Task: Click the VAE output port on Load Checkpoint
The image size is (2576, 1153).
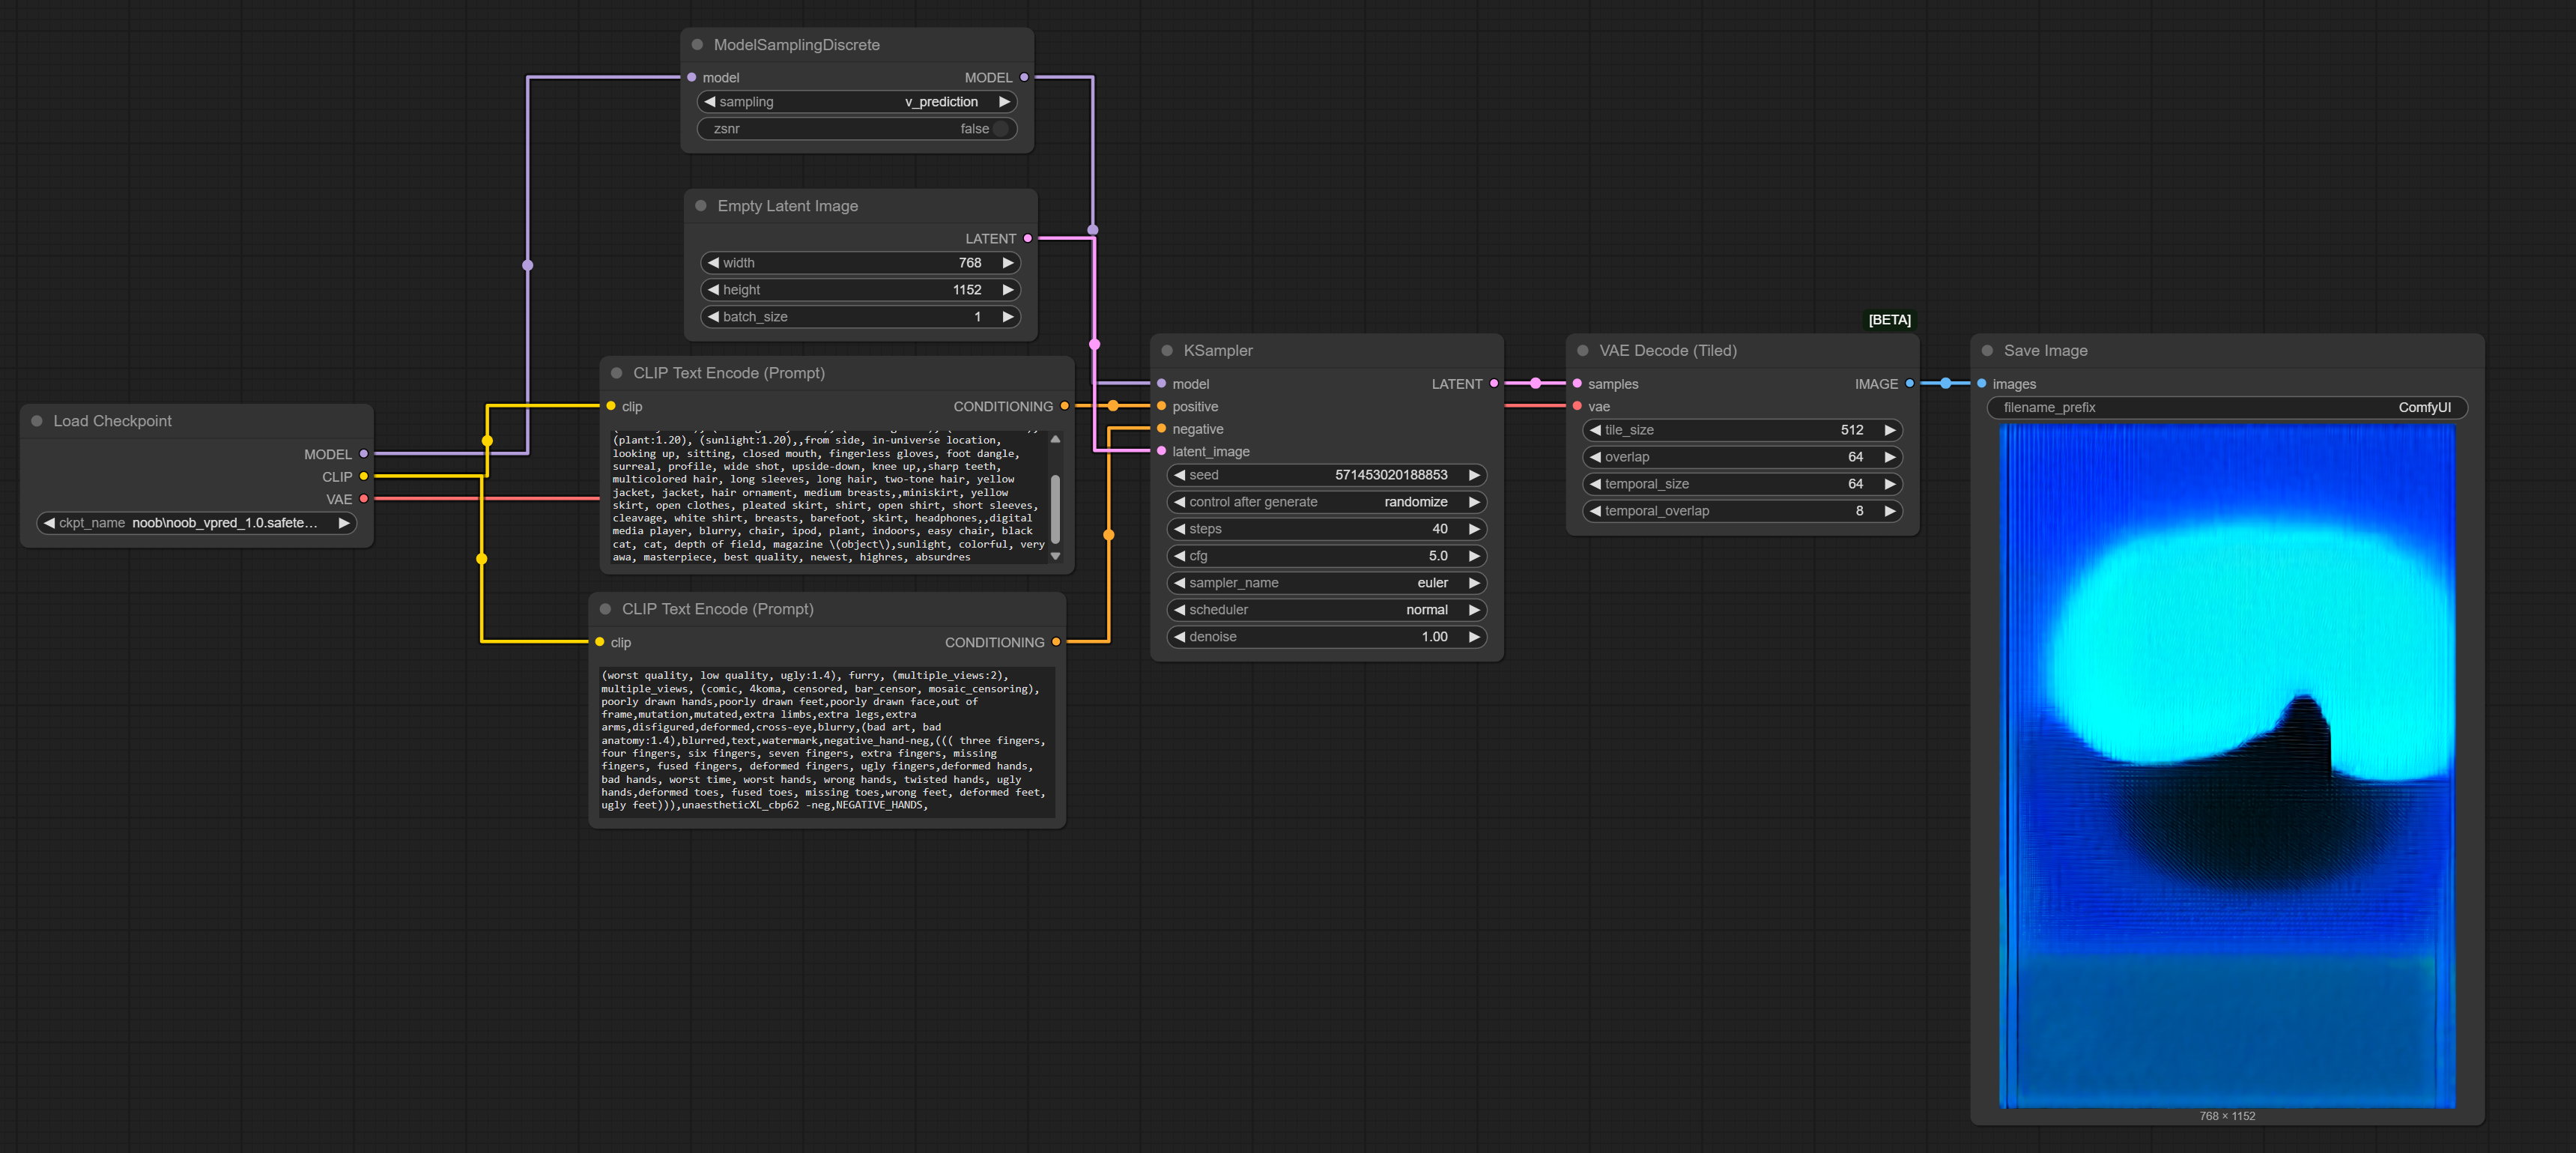Action: click(x=364, y=499)
